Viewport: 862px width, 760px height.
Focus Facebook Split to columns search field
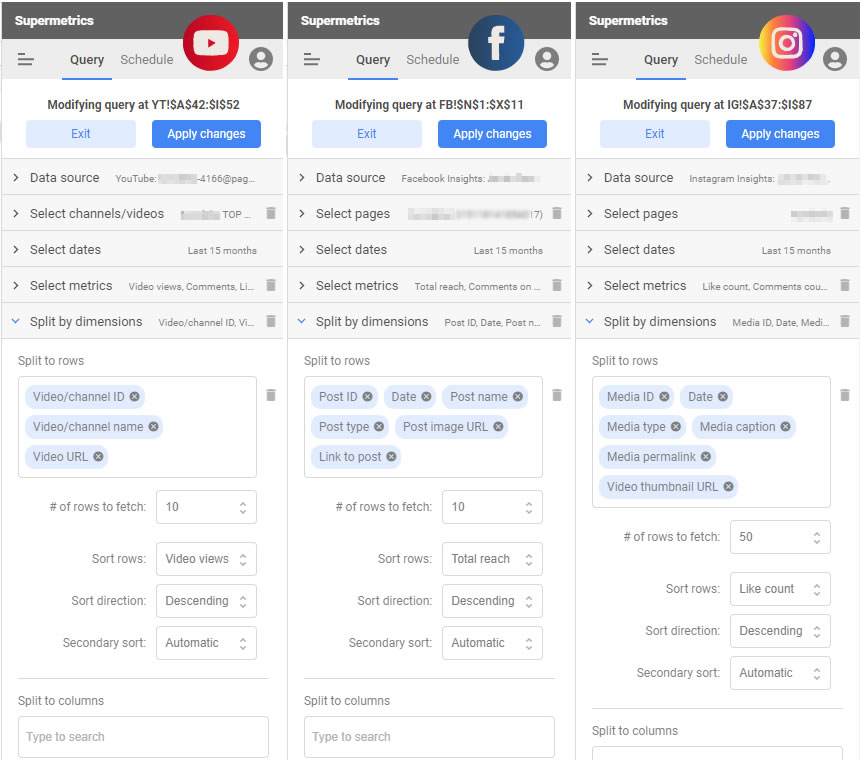click(429, 737)
